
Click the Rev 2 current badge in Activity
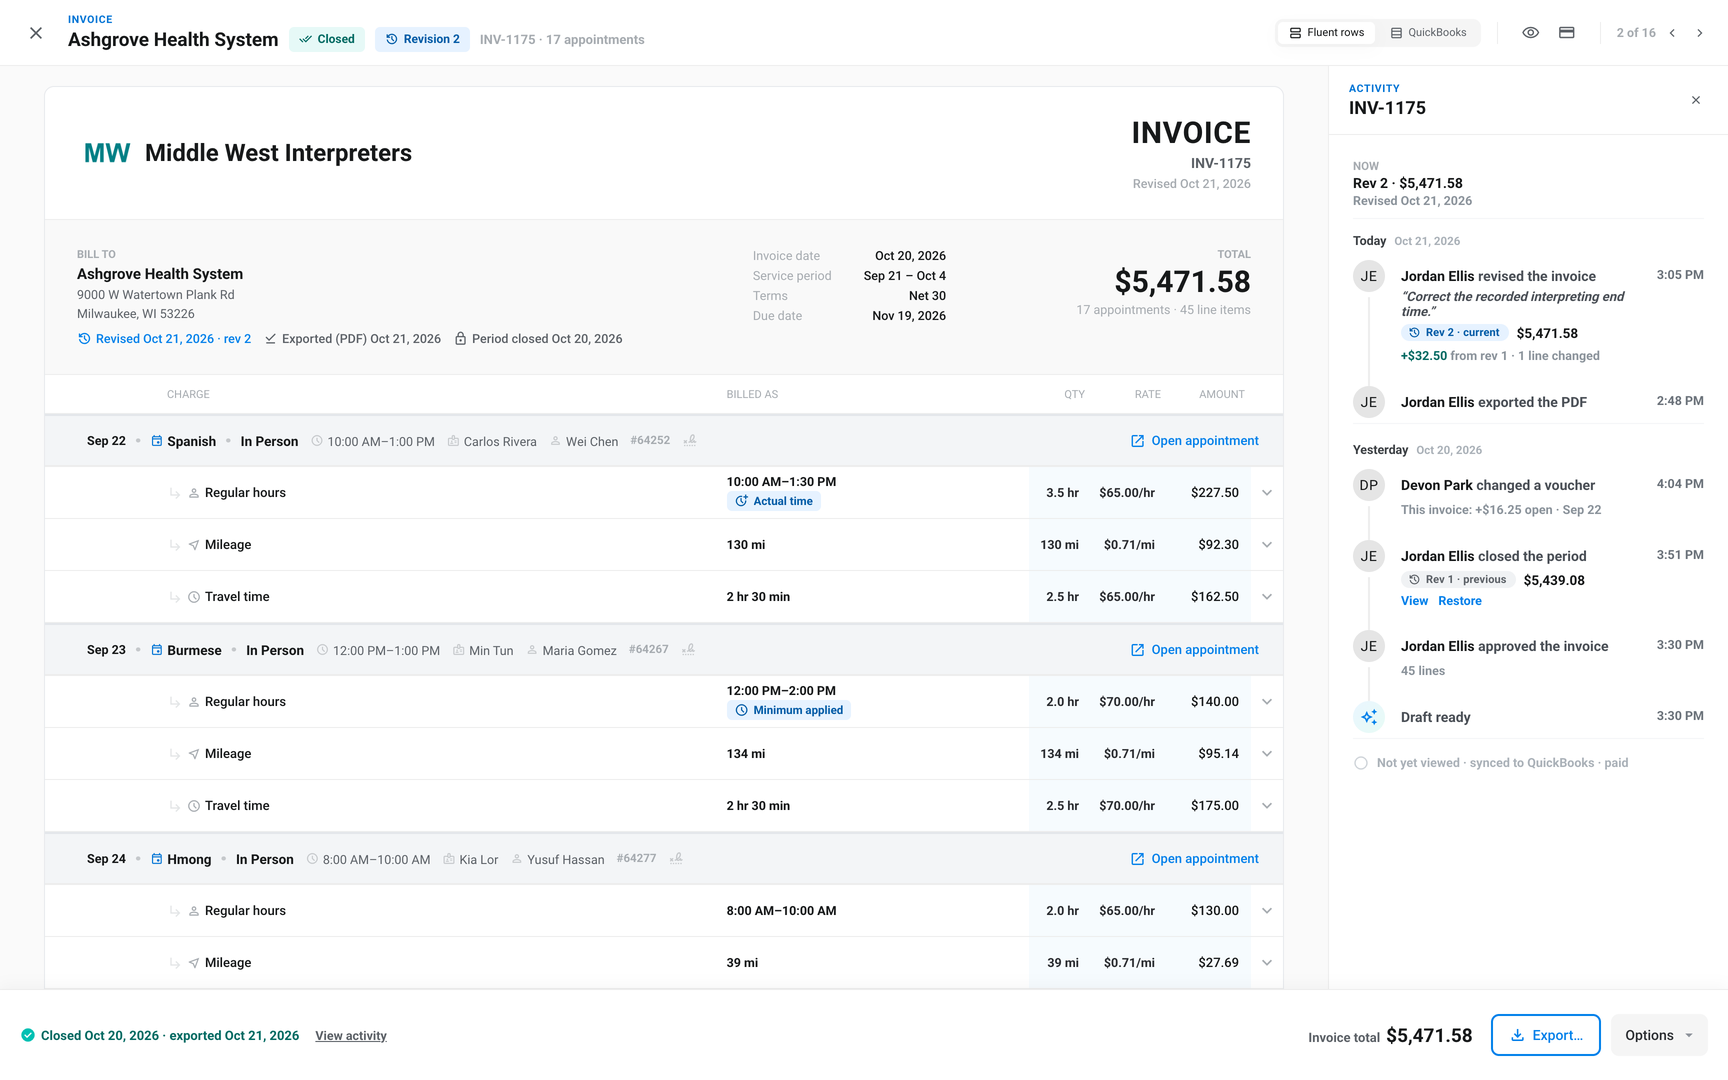1454,333
